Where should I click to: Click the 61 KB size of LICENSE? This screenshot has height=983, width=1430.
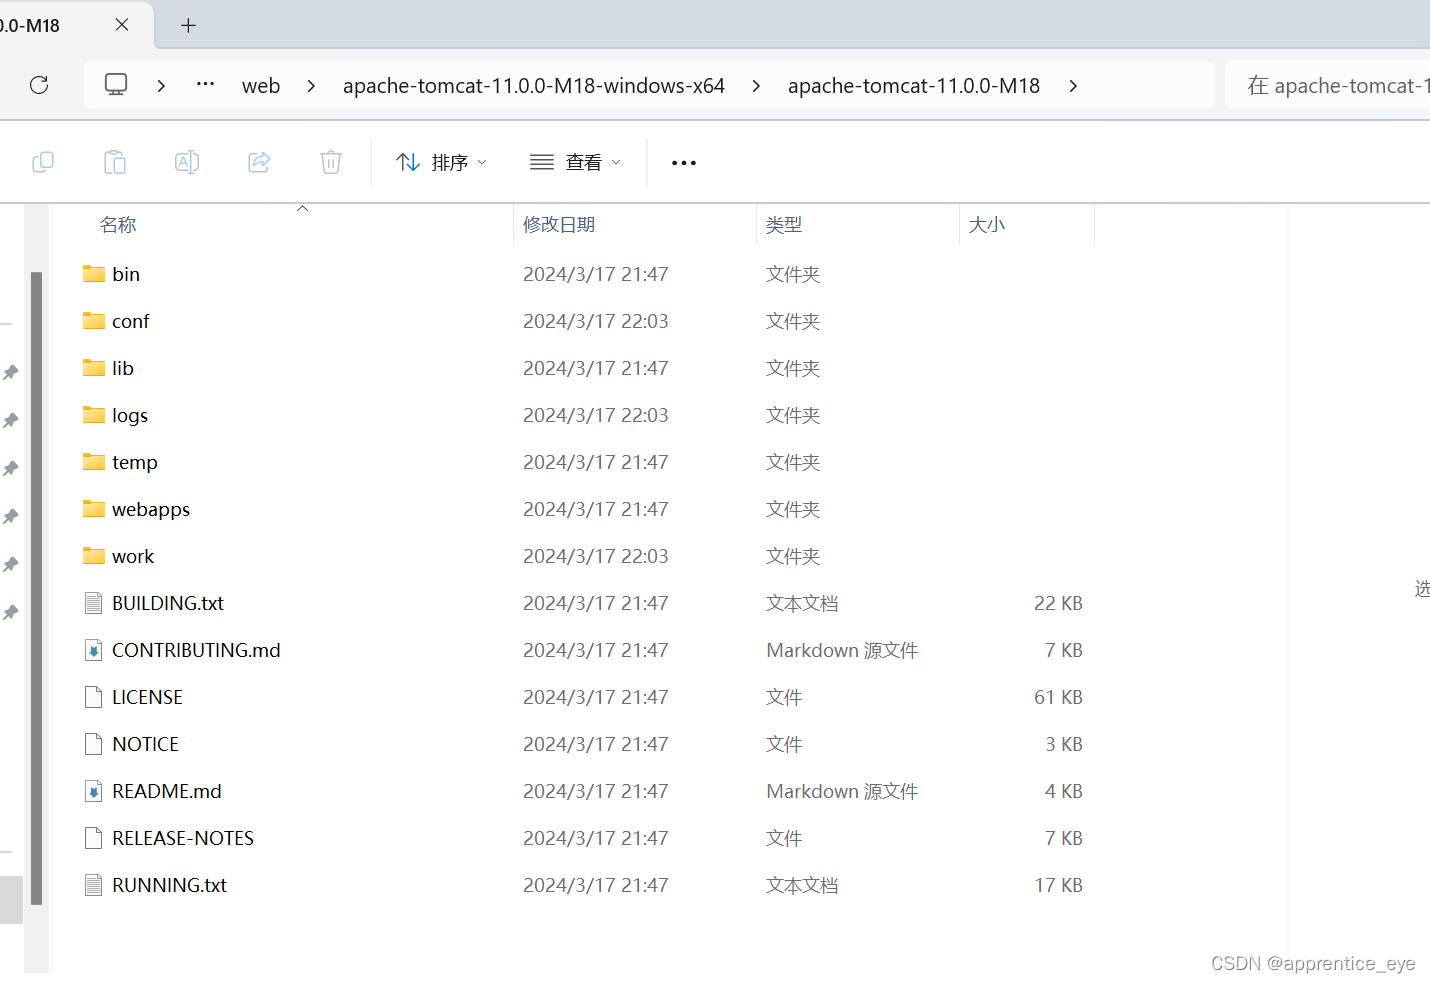[x=1058, y=697]
